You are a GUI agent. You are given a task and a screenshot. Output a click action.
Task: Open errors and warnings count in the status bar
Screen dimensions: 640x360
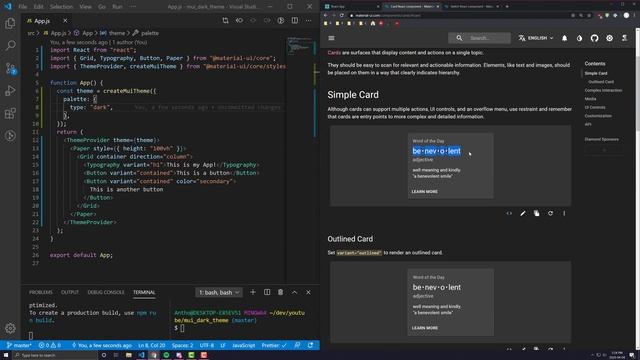click(50, 345)
